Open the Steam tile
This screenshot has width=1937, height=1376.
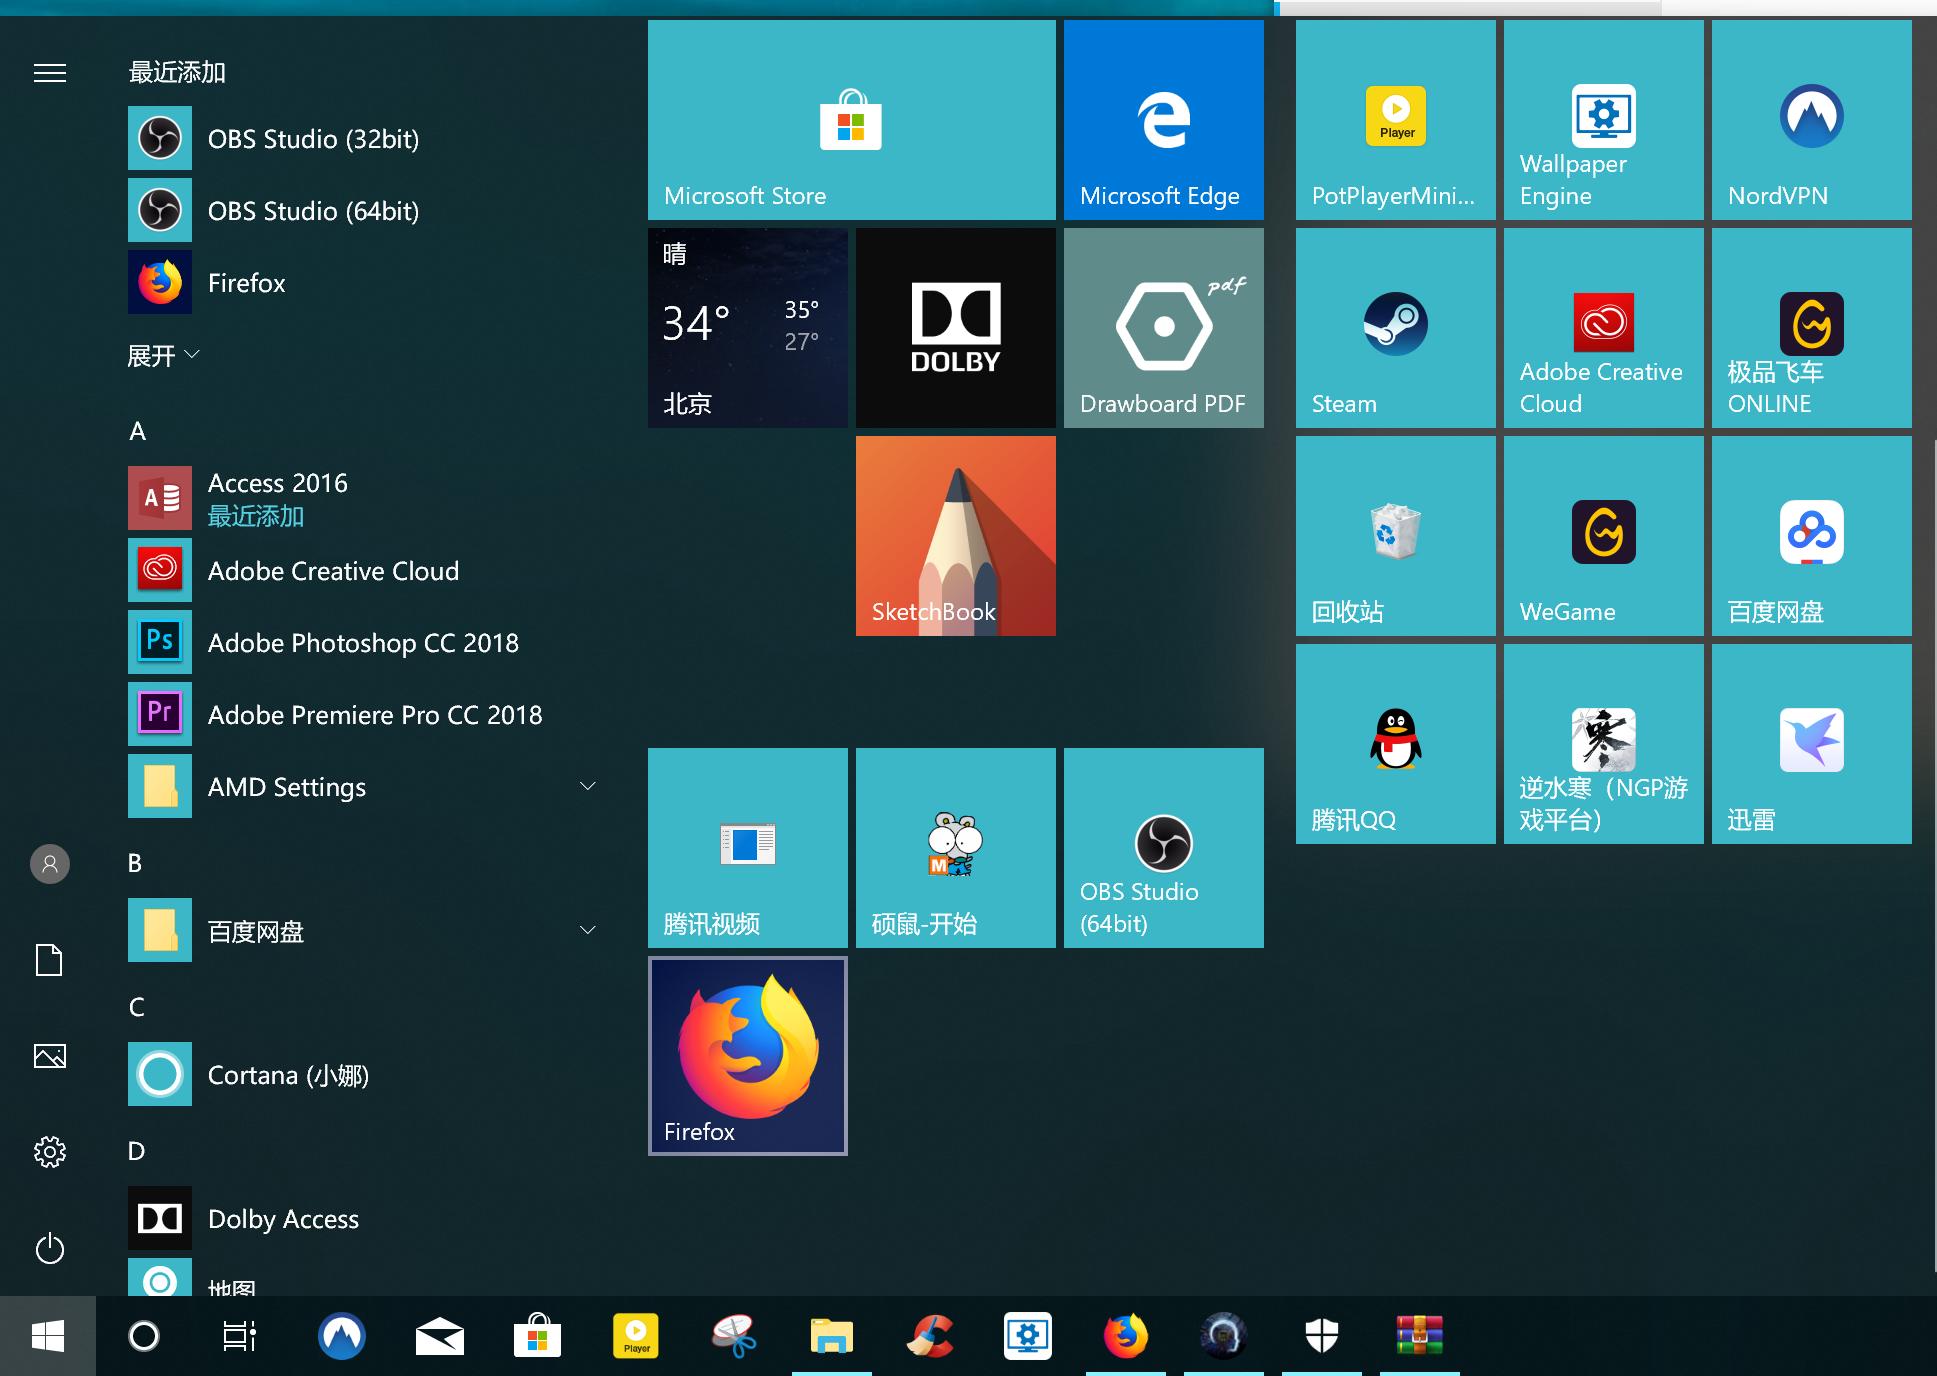point(1395,328)
